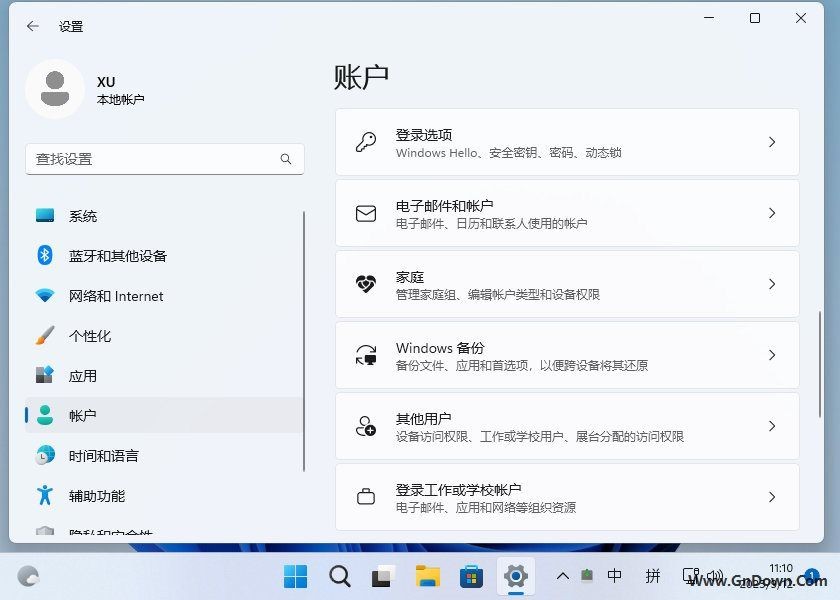Open Microsoft Store from the taskbar

point(469,576)
